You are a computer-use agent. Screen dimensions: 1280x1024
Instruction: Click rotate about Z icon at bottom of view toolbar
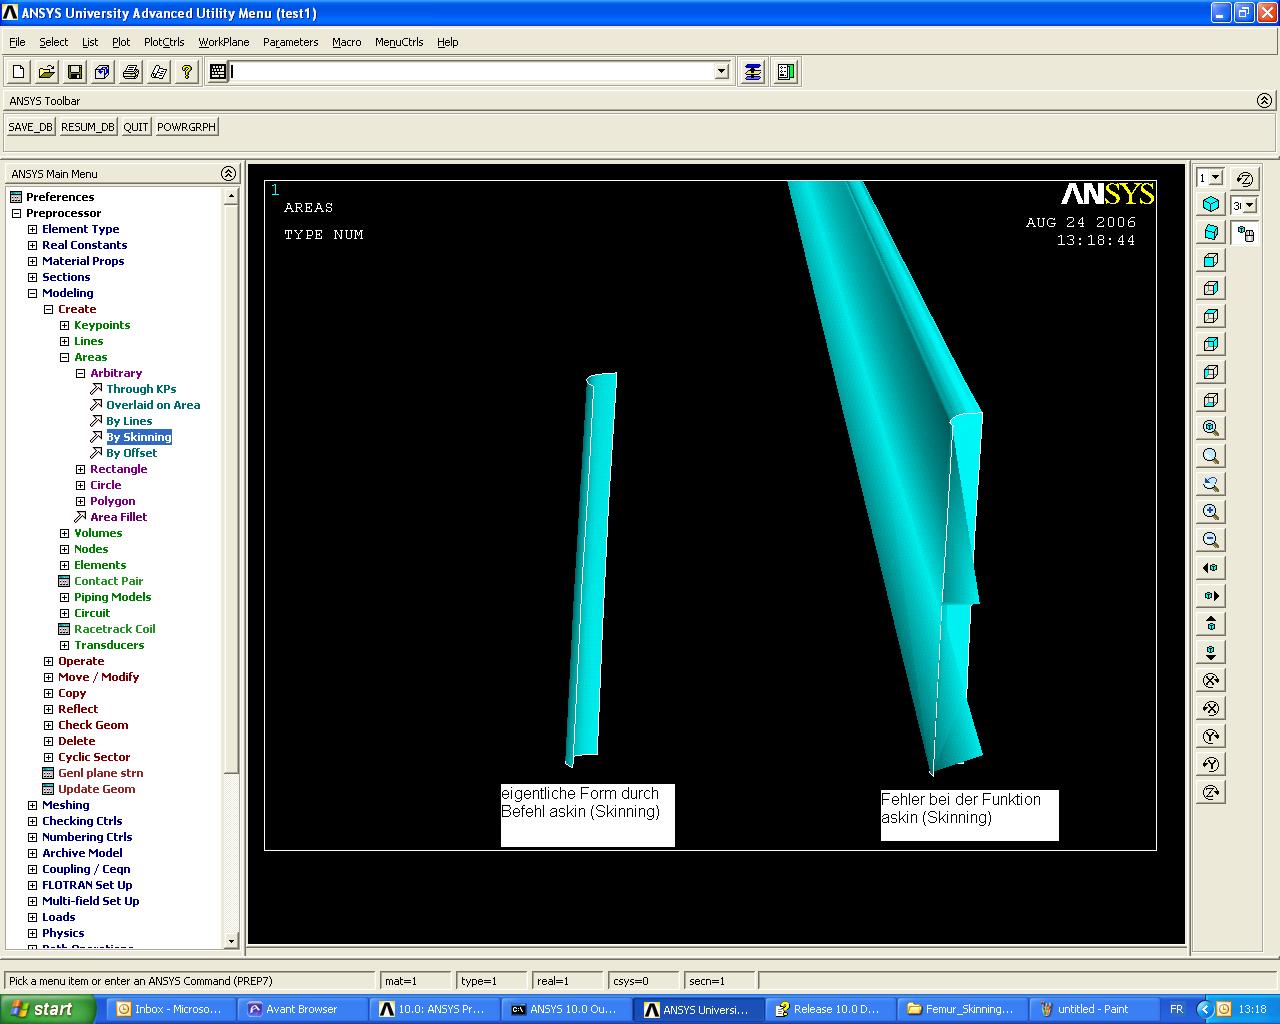(x=1211, y=792)
